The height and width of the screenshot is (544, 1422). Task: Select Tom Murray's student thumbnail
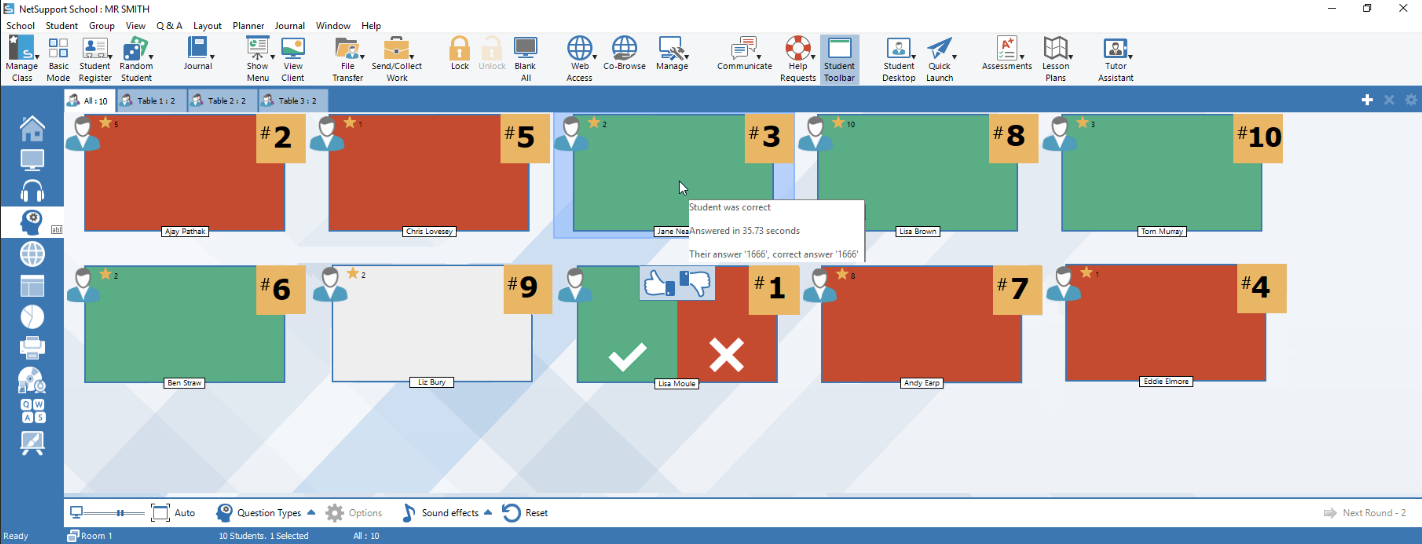click(x=1160, y=173)
